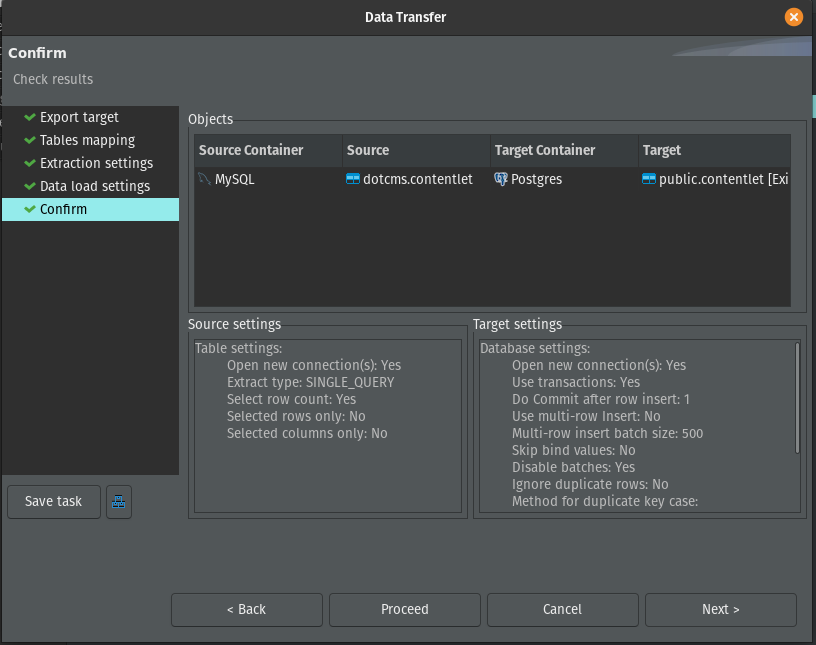
Task: Click the Source Container column header
Action: 251,150
